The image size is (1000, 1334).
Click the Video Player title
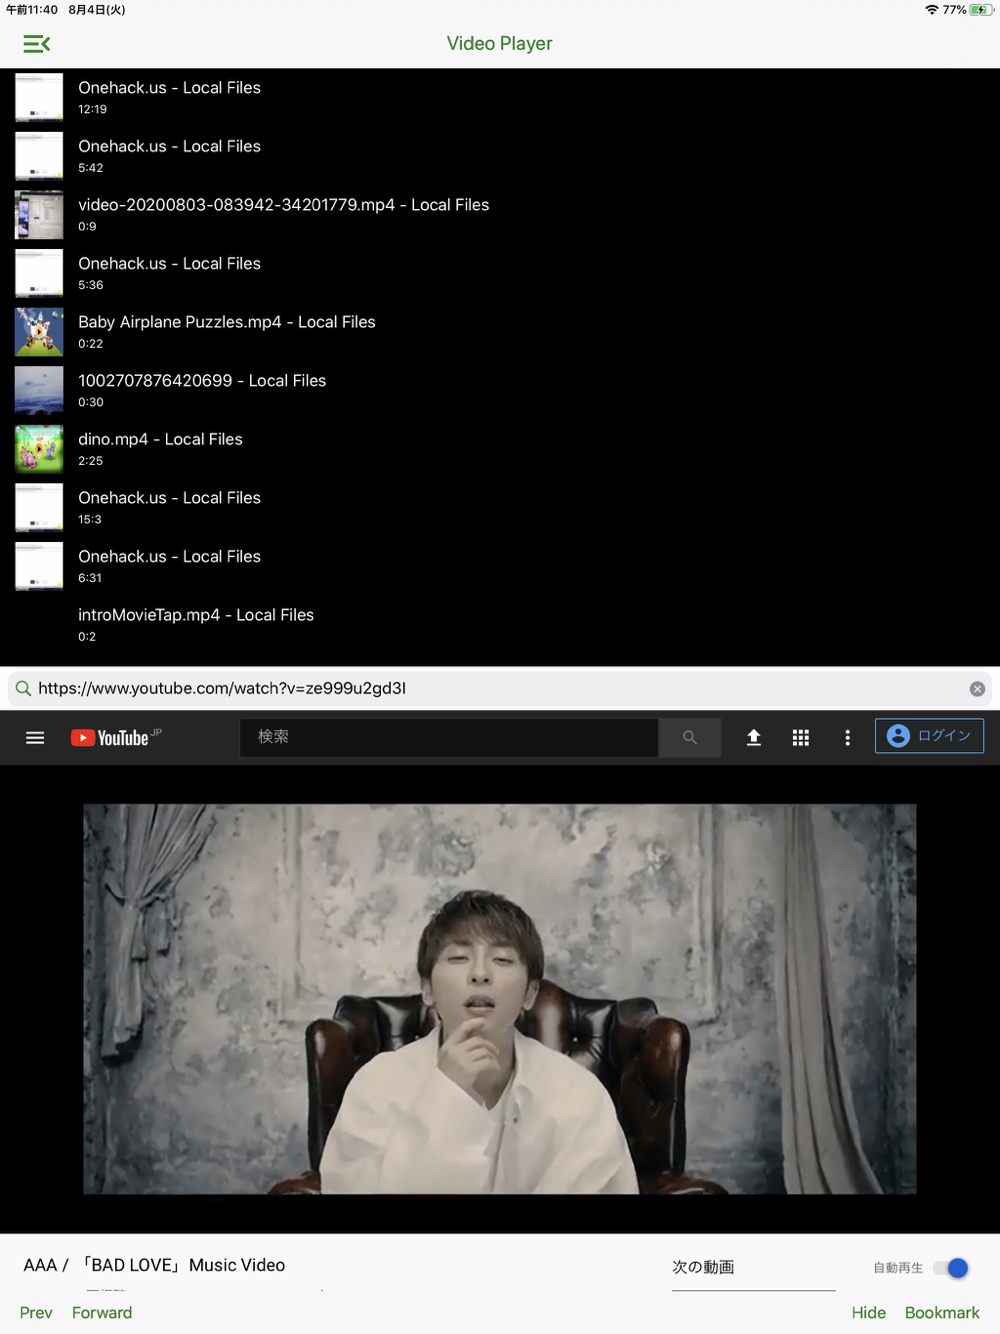tap(500, 44)
